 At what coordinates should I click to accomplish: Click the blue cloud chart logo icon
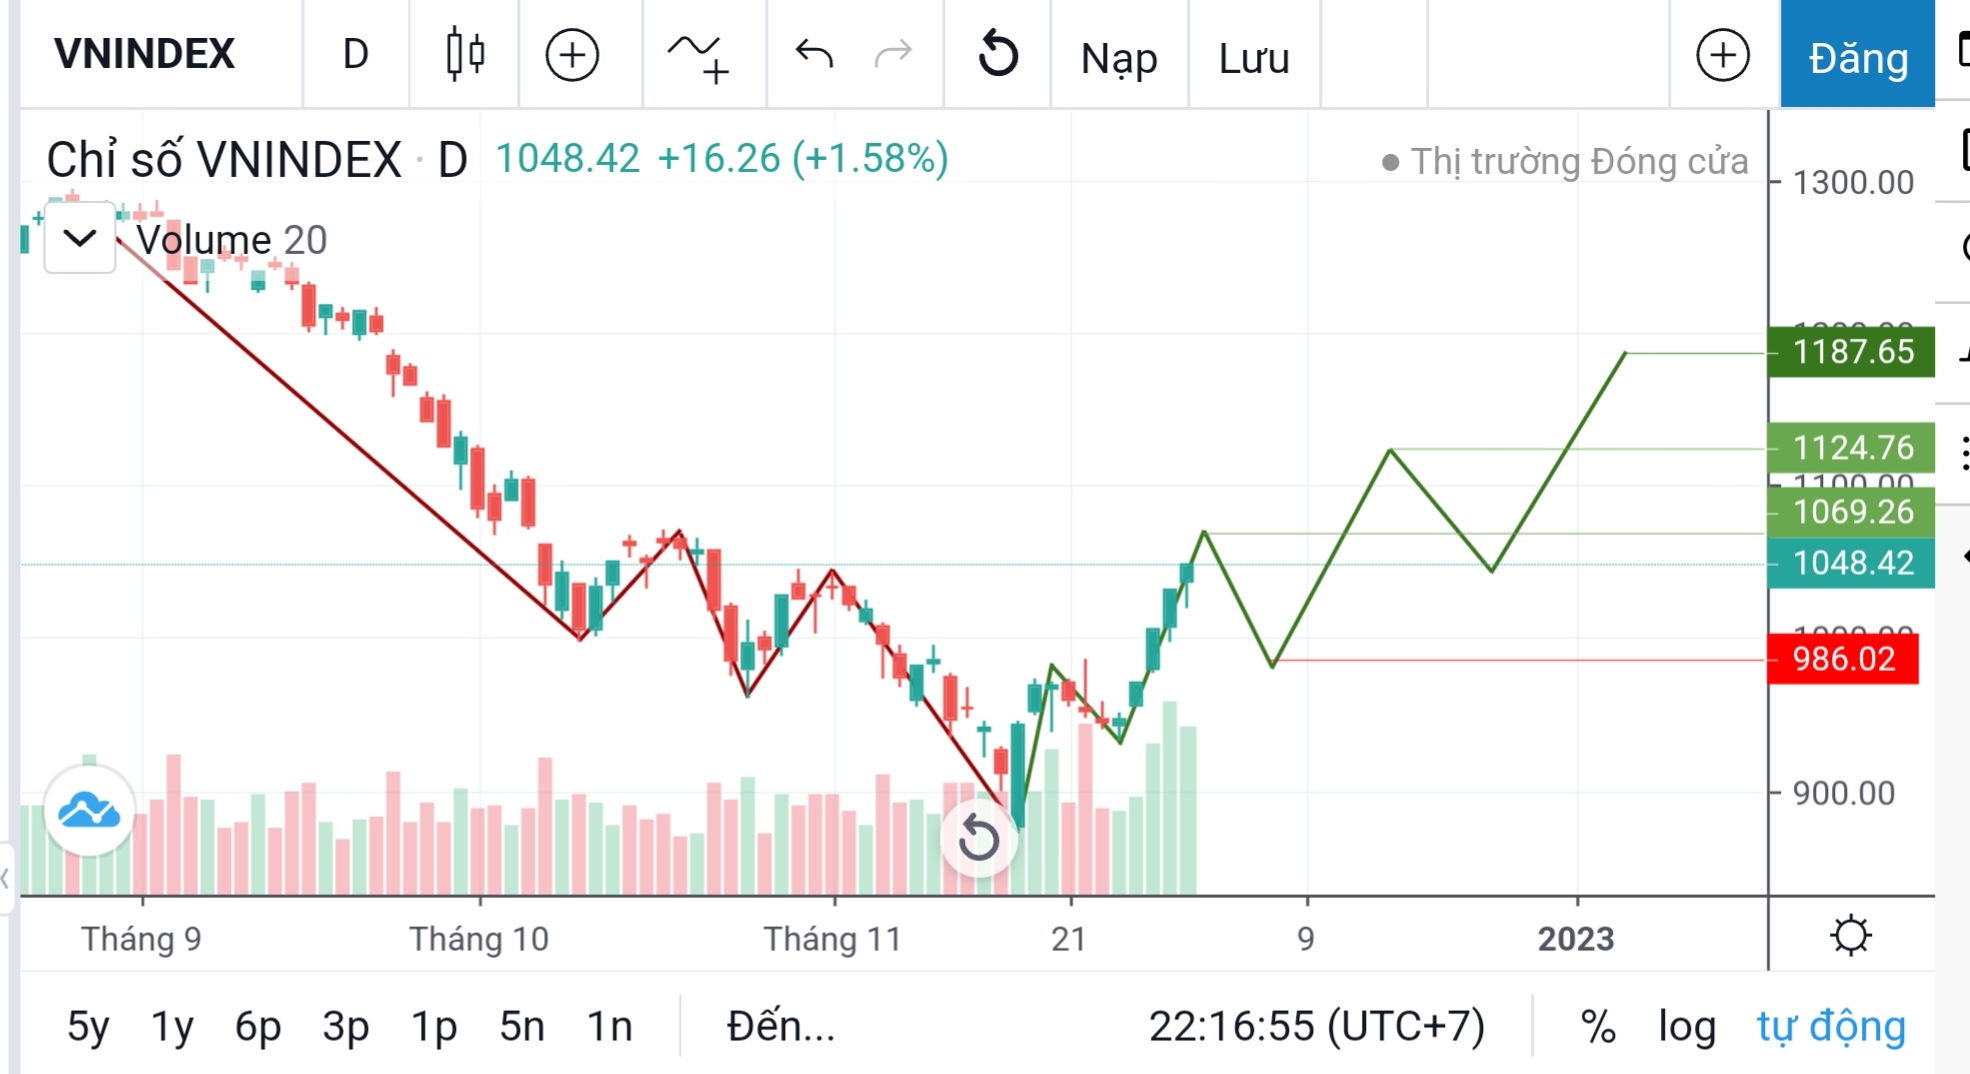tap(89, 811)
